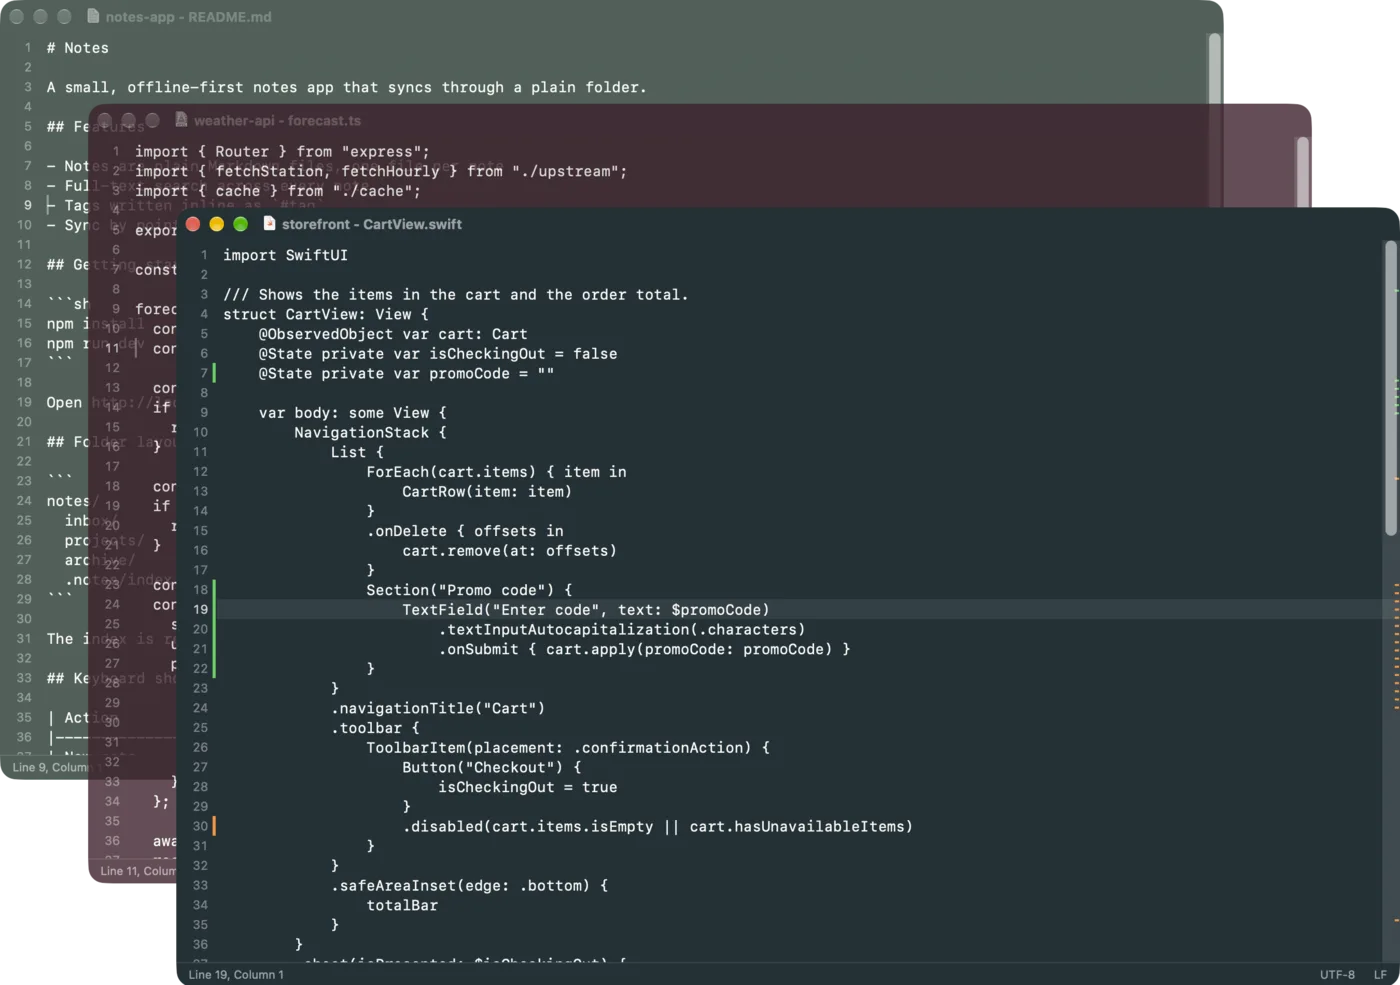The width and height of the screenshot is (1400, 985).
Task: Click 'import { cache } from "./cache"' in weather-api
Action: click(x=278, y=191)
